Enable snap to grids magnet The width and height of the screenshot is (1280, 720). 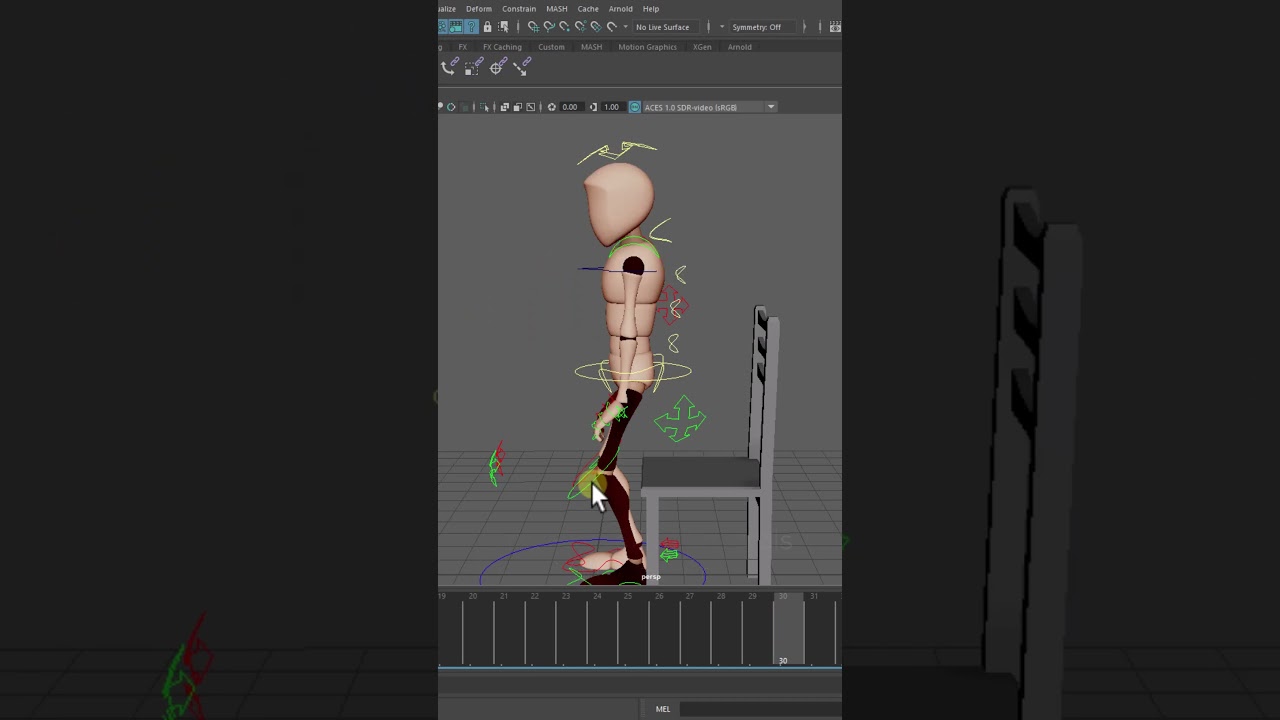533,27
